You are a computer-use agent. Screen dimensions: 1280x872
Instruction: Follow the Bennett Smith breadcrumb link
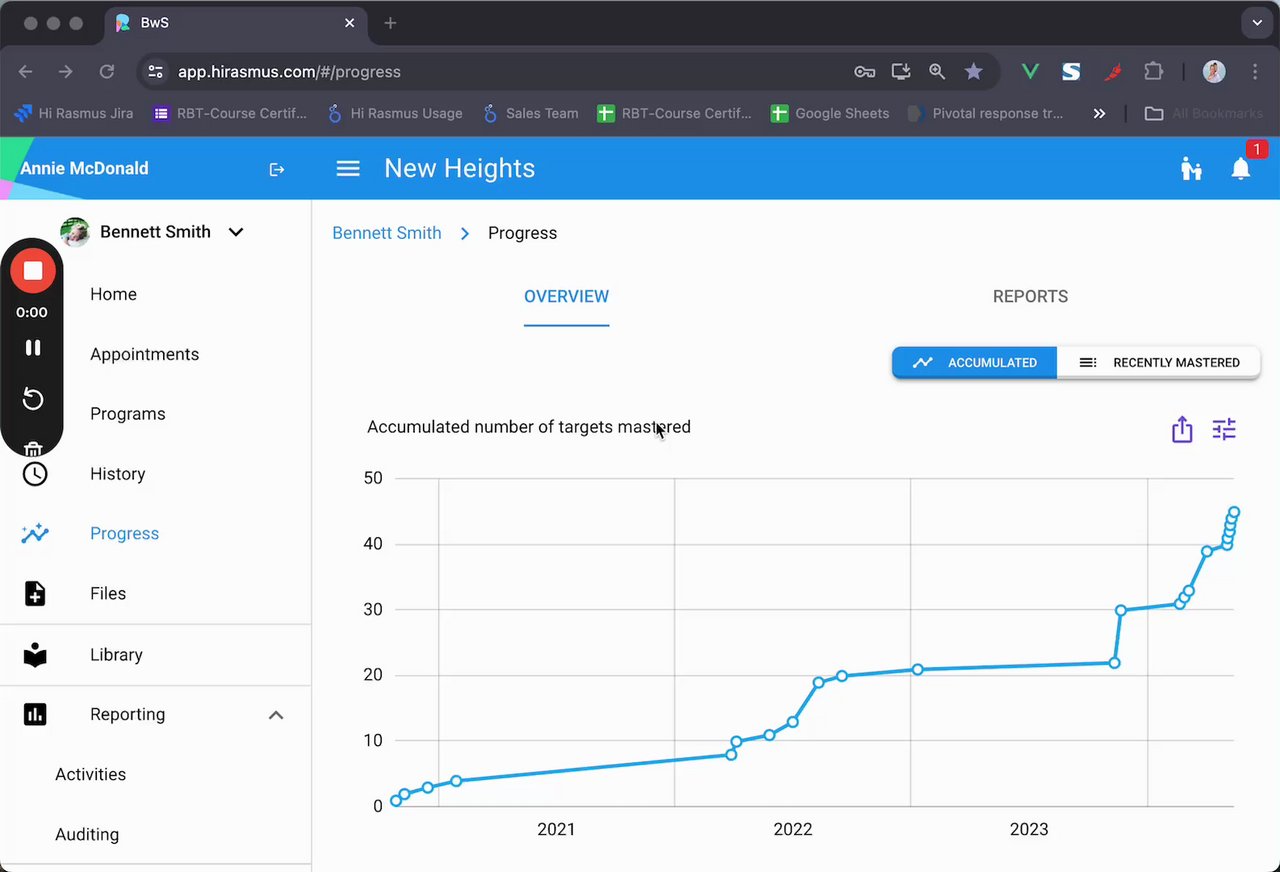click(x=387, y=233)
